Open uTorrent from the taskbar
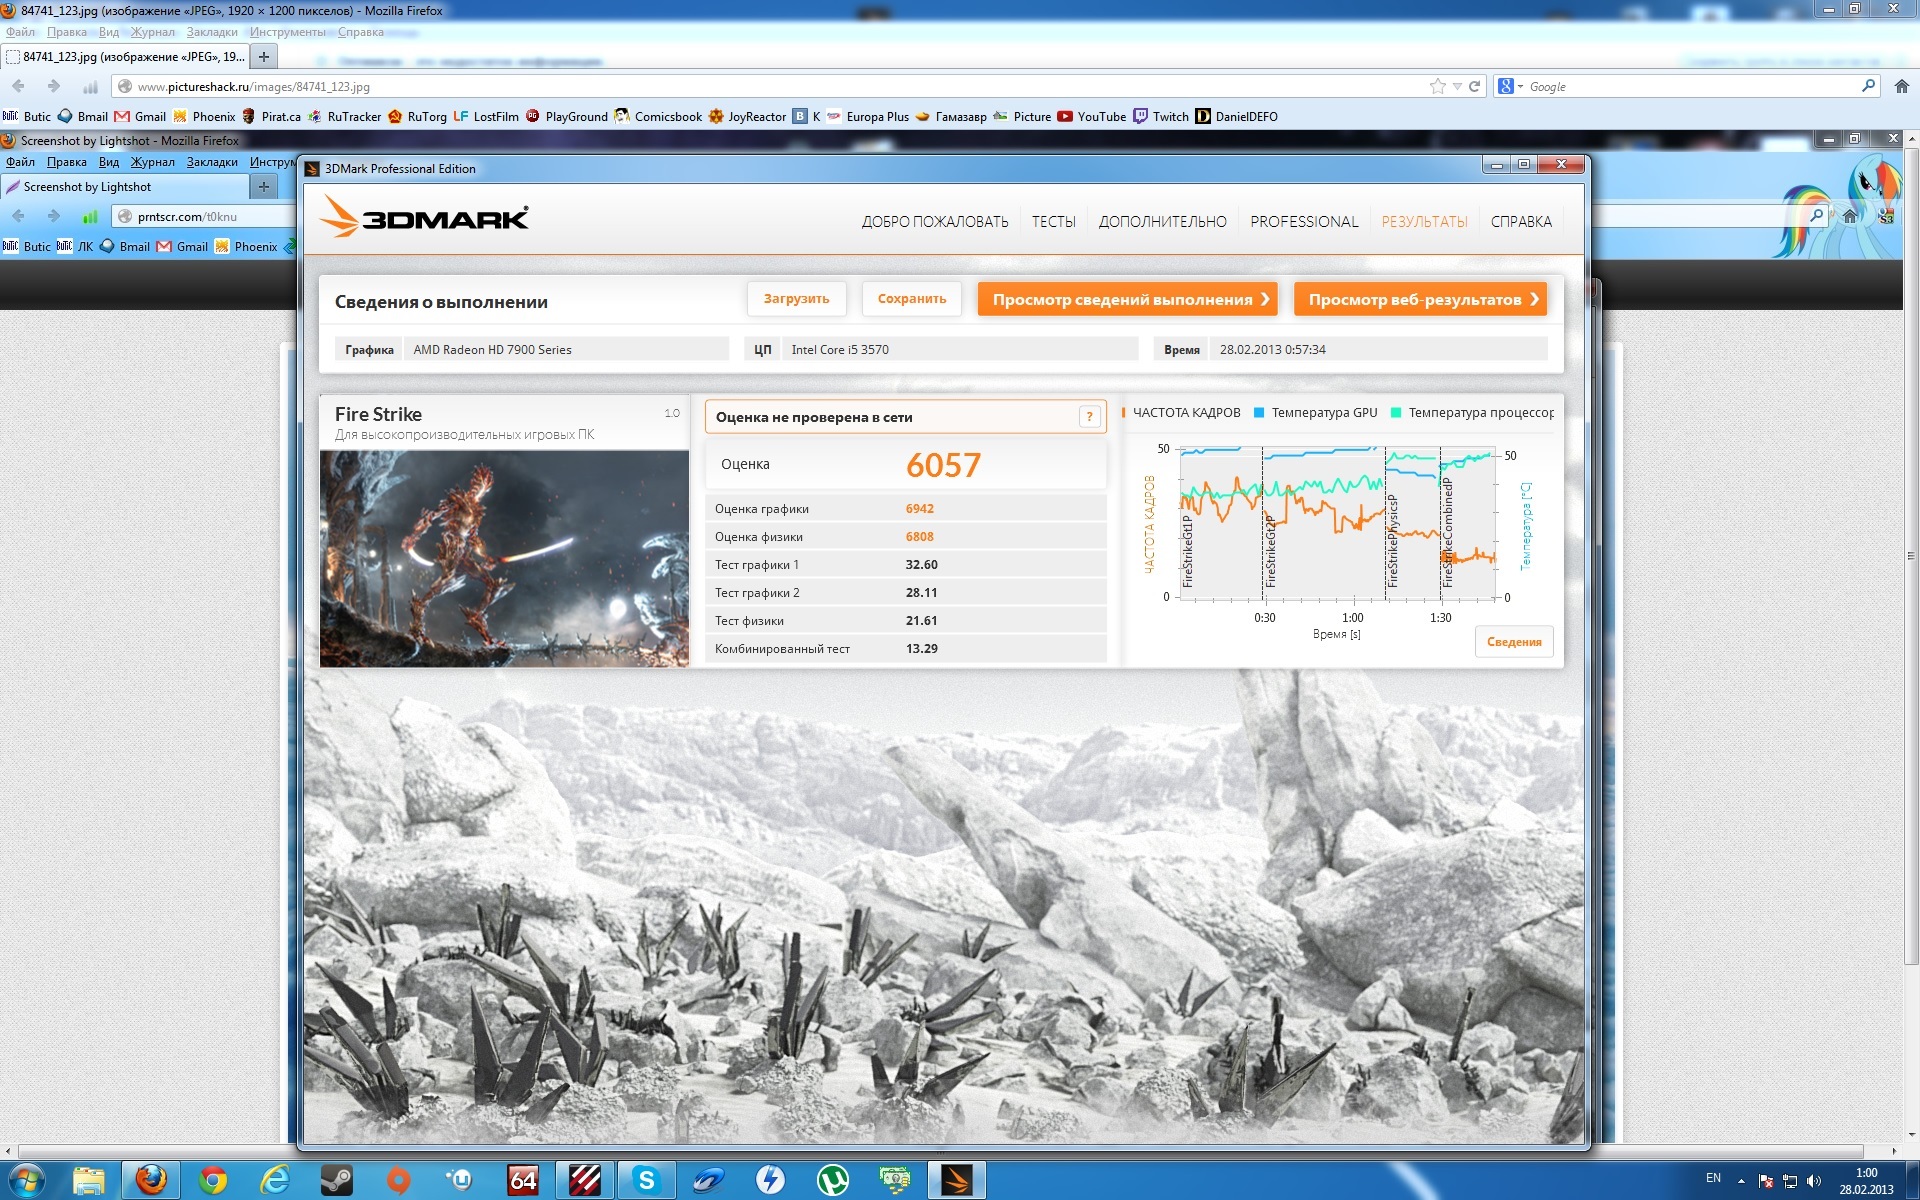This screenshot has width=1920, height=1200. coord(832,1180)
